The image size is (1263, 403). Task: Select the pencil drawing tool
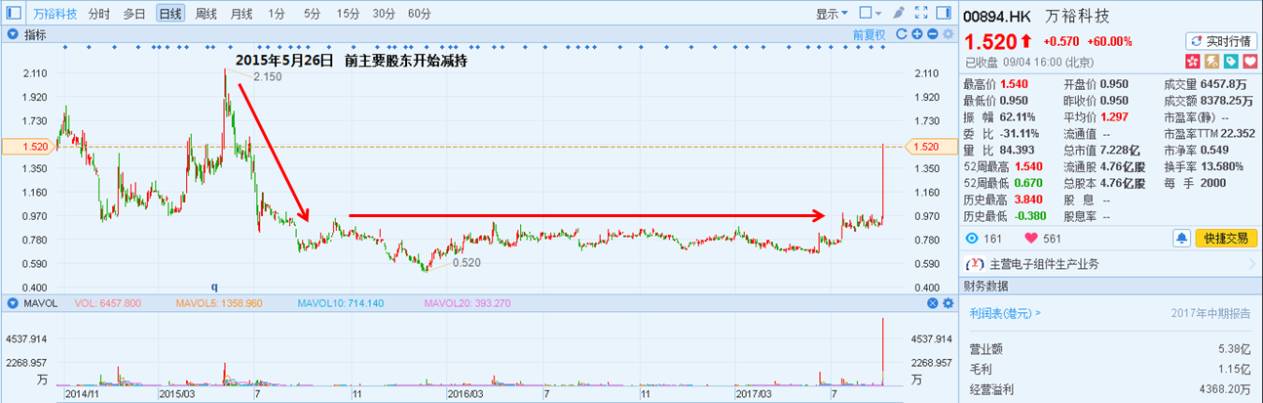[x=898, y=13]
